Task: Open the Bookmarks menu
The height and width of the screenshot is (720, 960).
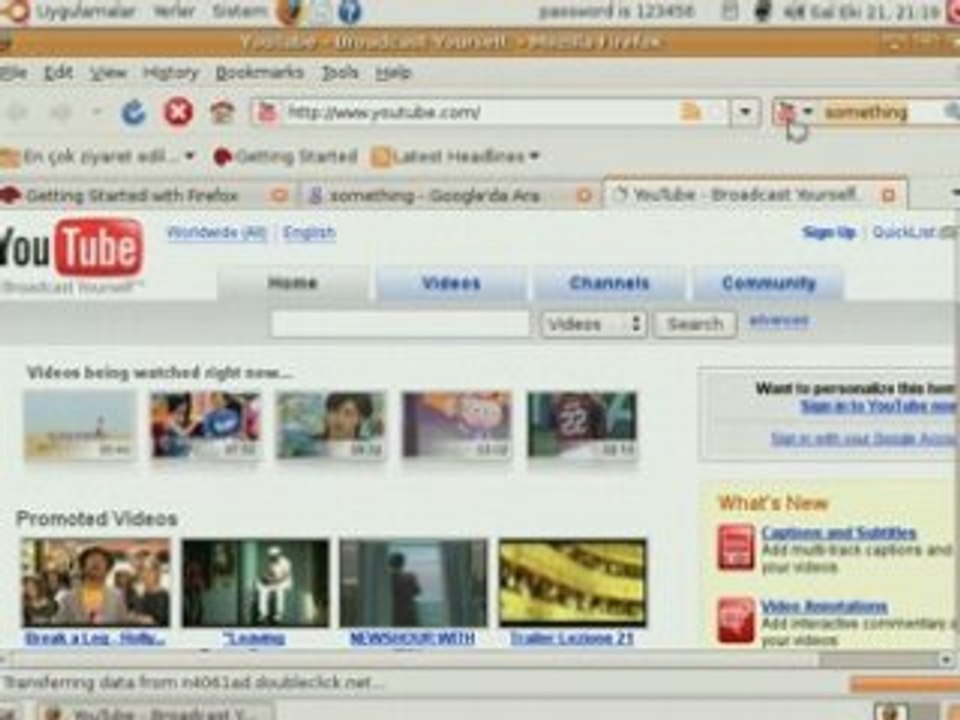Action: point(260,73)
